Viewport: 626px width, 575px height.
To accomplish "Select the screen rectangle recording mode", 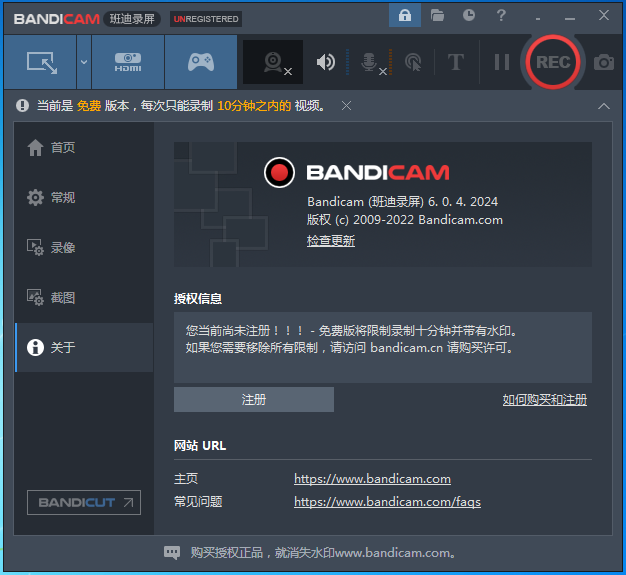I will pos(40,62).
